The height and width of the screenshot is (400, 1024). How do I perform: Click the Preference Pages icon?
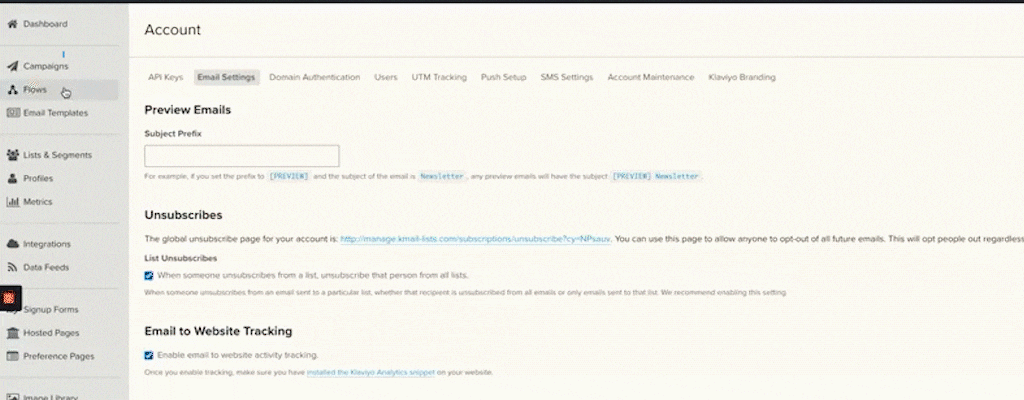(12, 356)
